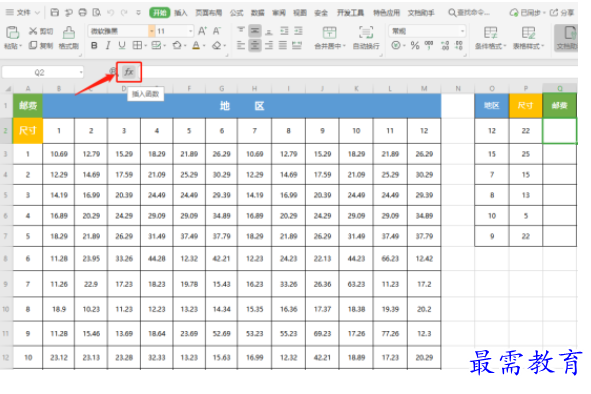Toggle bold formatting

click(94, 46)
